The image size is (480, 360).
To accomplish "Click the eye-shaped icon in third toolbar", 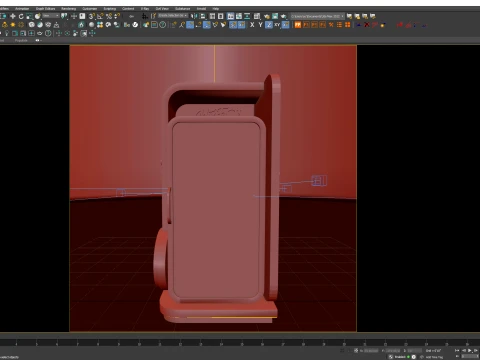I will click(40, 33).
